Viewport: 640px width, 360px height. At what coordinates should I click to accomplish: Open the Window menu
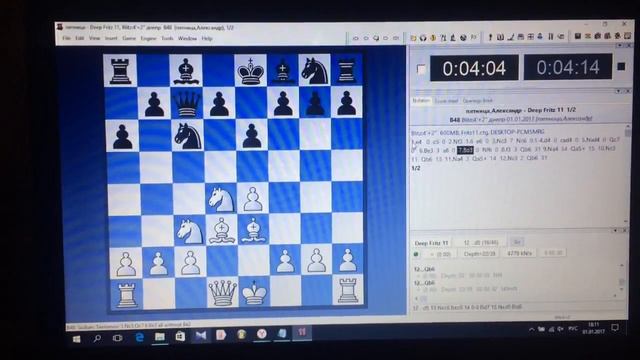(x=187, y=38)
